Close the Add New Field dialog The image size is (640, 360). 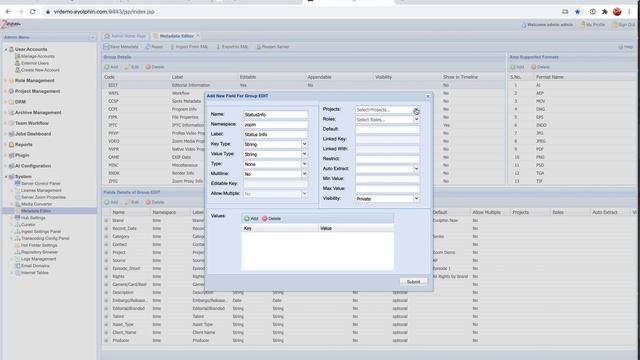(428, 96)
